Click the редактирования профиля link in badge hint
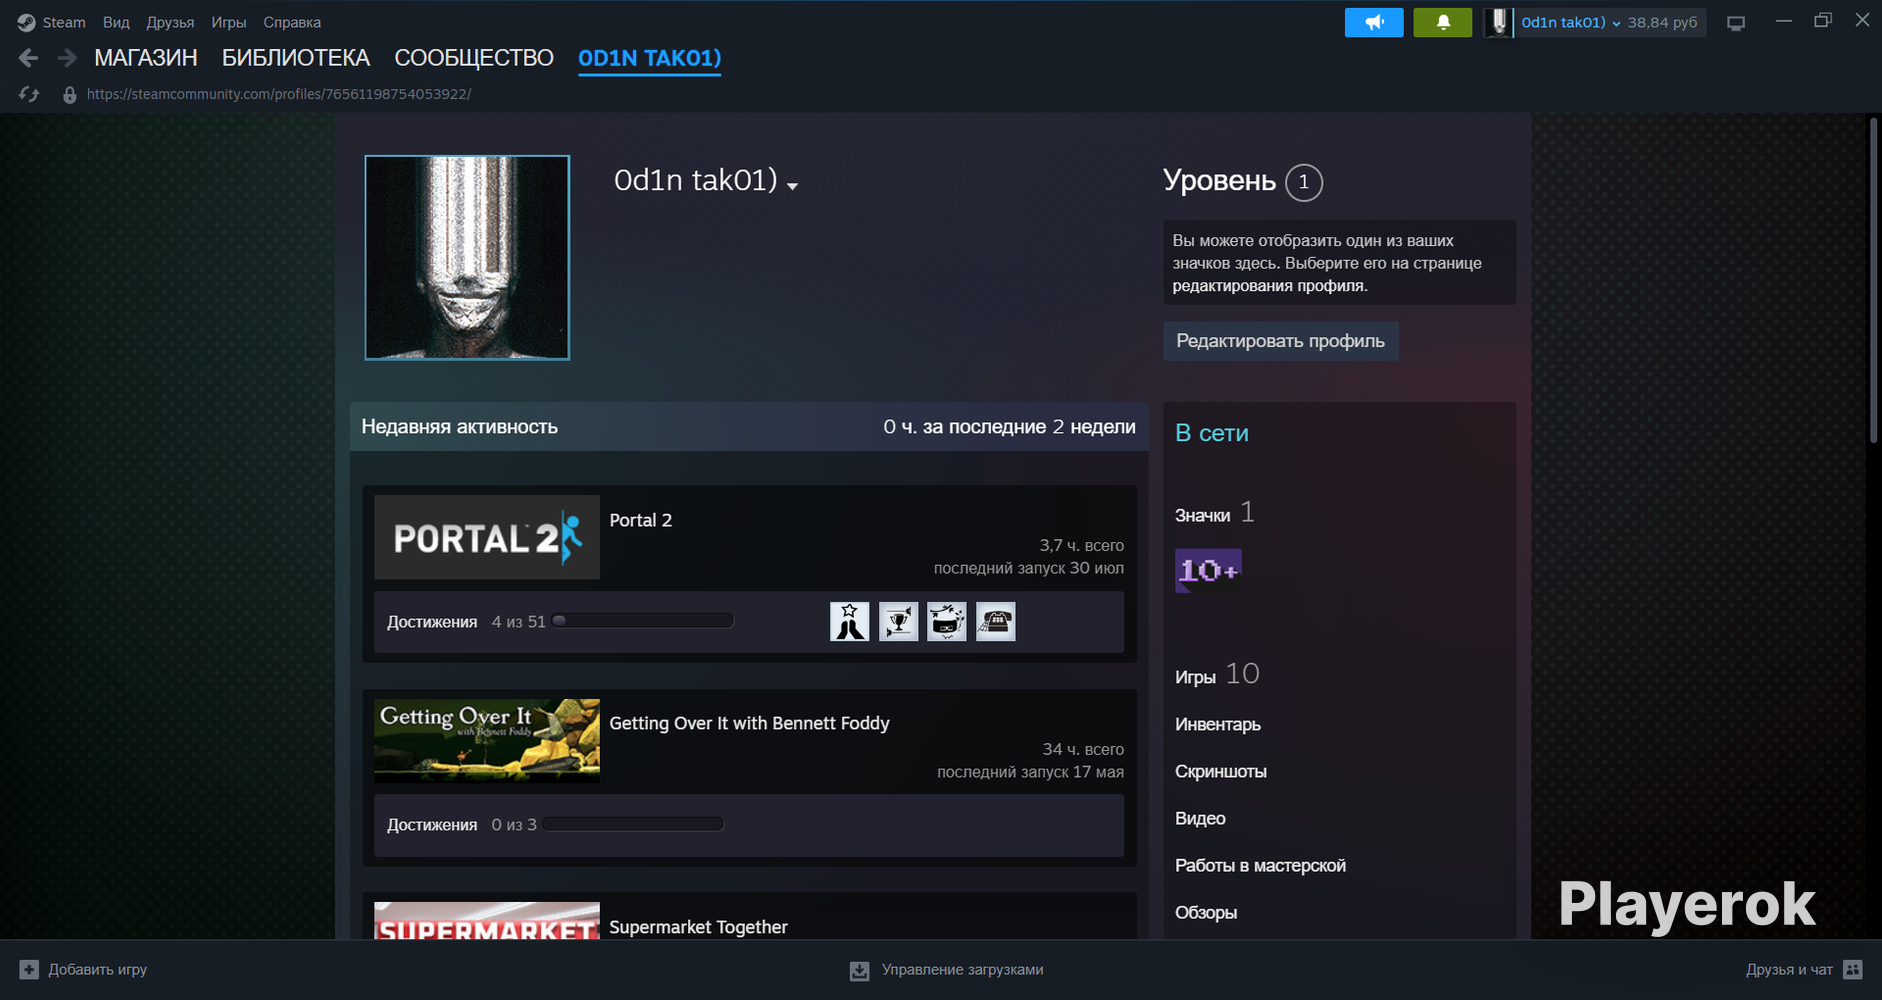The image size is (1882, 1000). pyautogui.click(x=1270, y=286)
